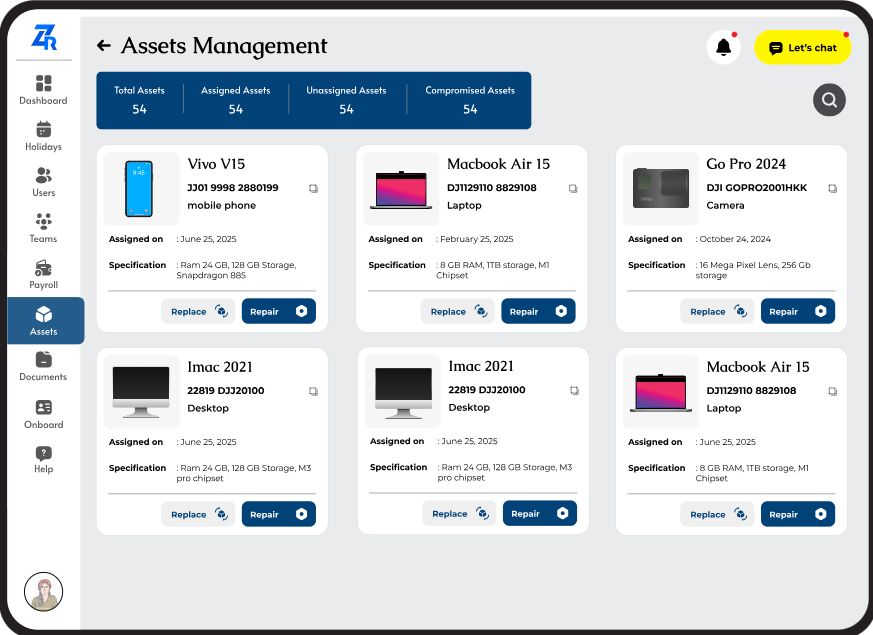Open the Vivo V15 phone image

pos(141,189)
